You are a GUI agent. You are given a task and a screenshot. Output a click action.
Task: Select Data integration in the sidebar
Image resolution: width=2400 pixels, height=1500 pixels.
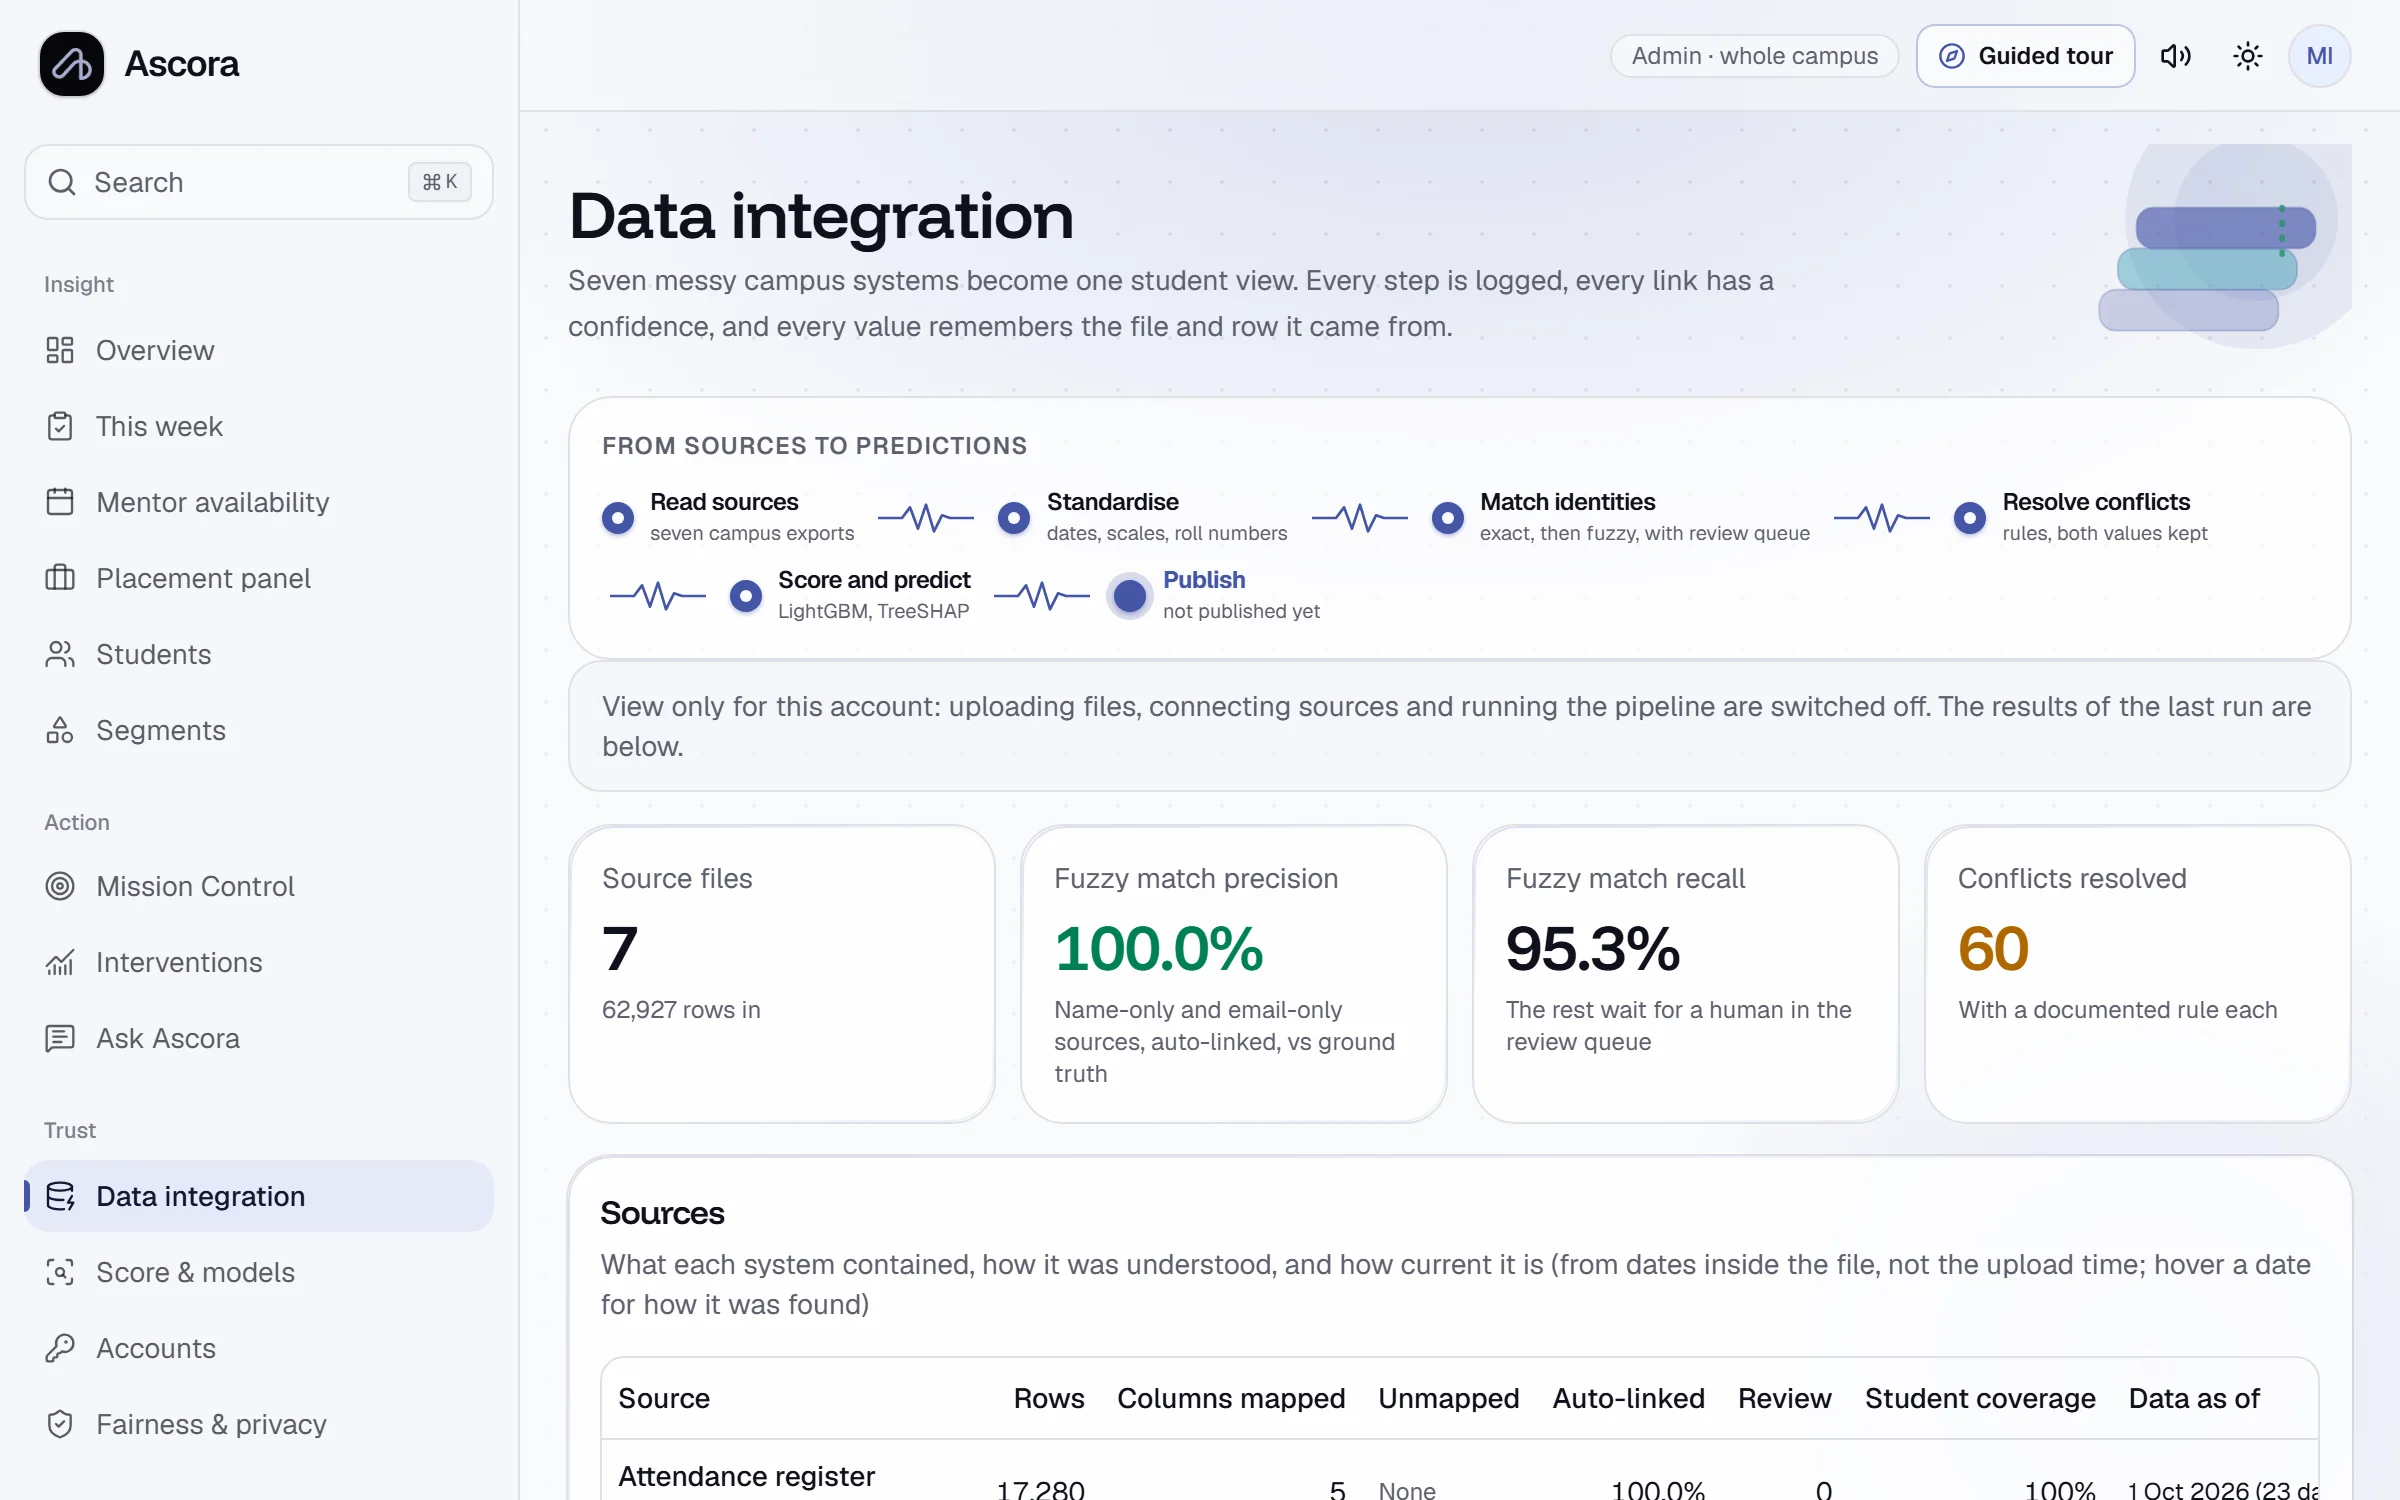click(x=259, y=1196)
